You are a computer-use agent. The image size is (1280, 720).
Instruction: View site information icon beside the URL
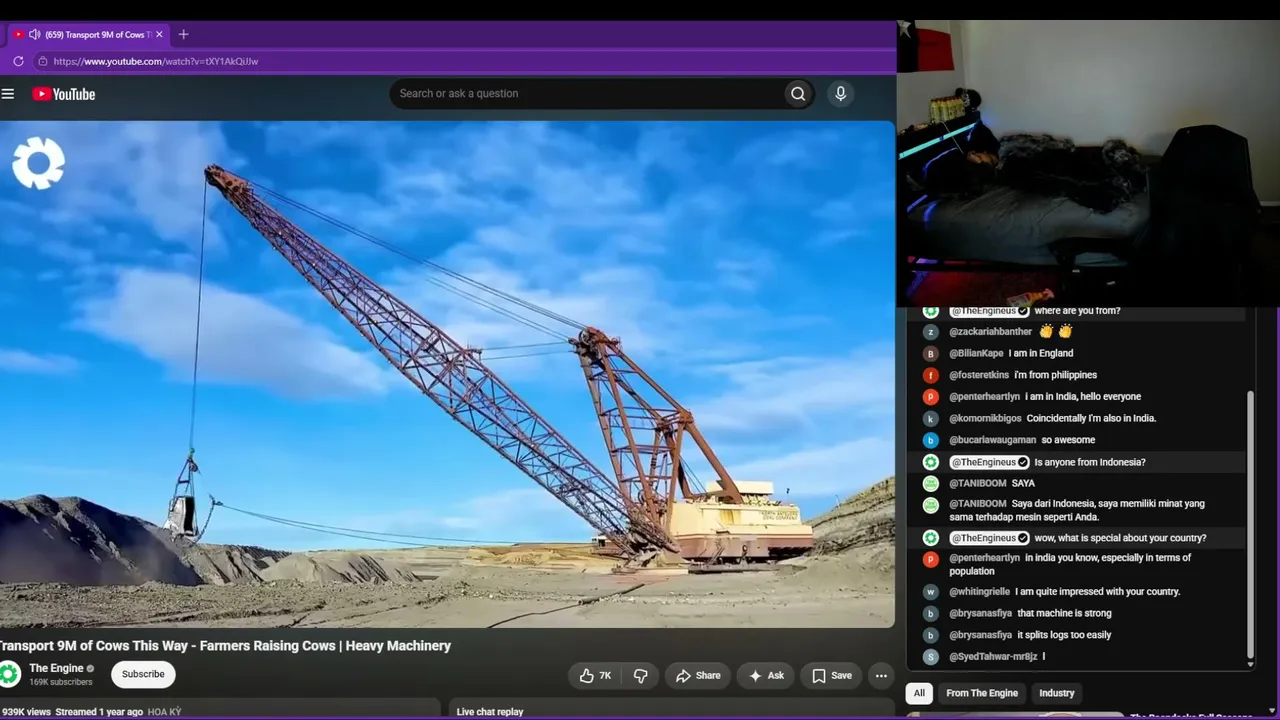pos(42,61)
